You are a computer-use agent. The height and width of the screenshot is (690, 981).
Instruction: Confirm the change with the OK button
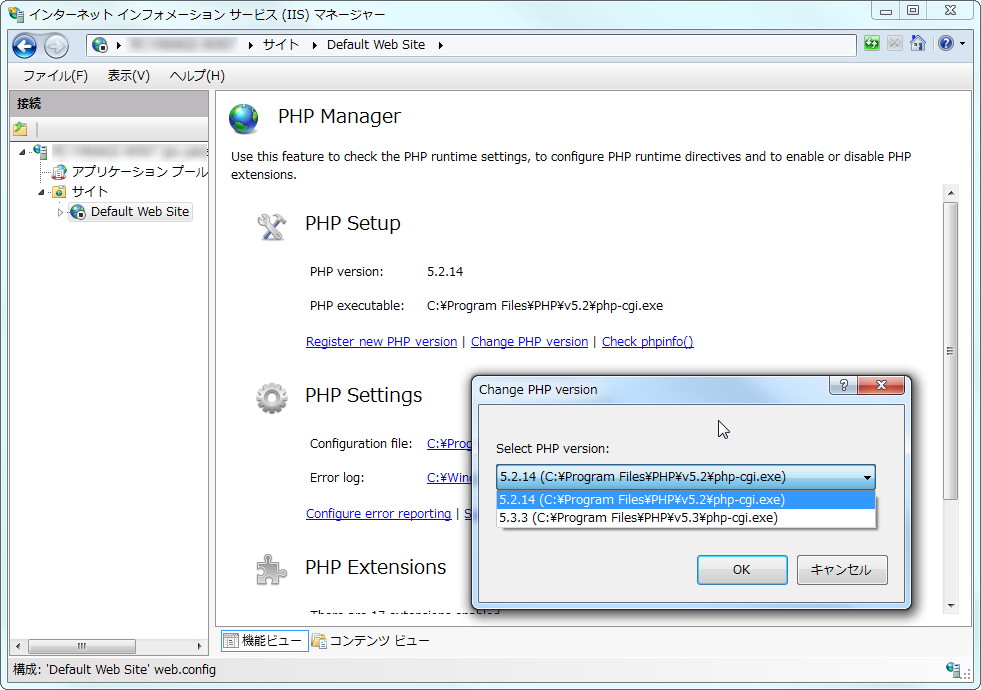click(x=742, y=569)
